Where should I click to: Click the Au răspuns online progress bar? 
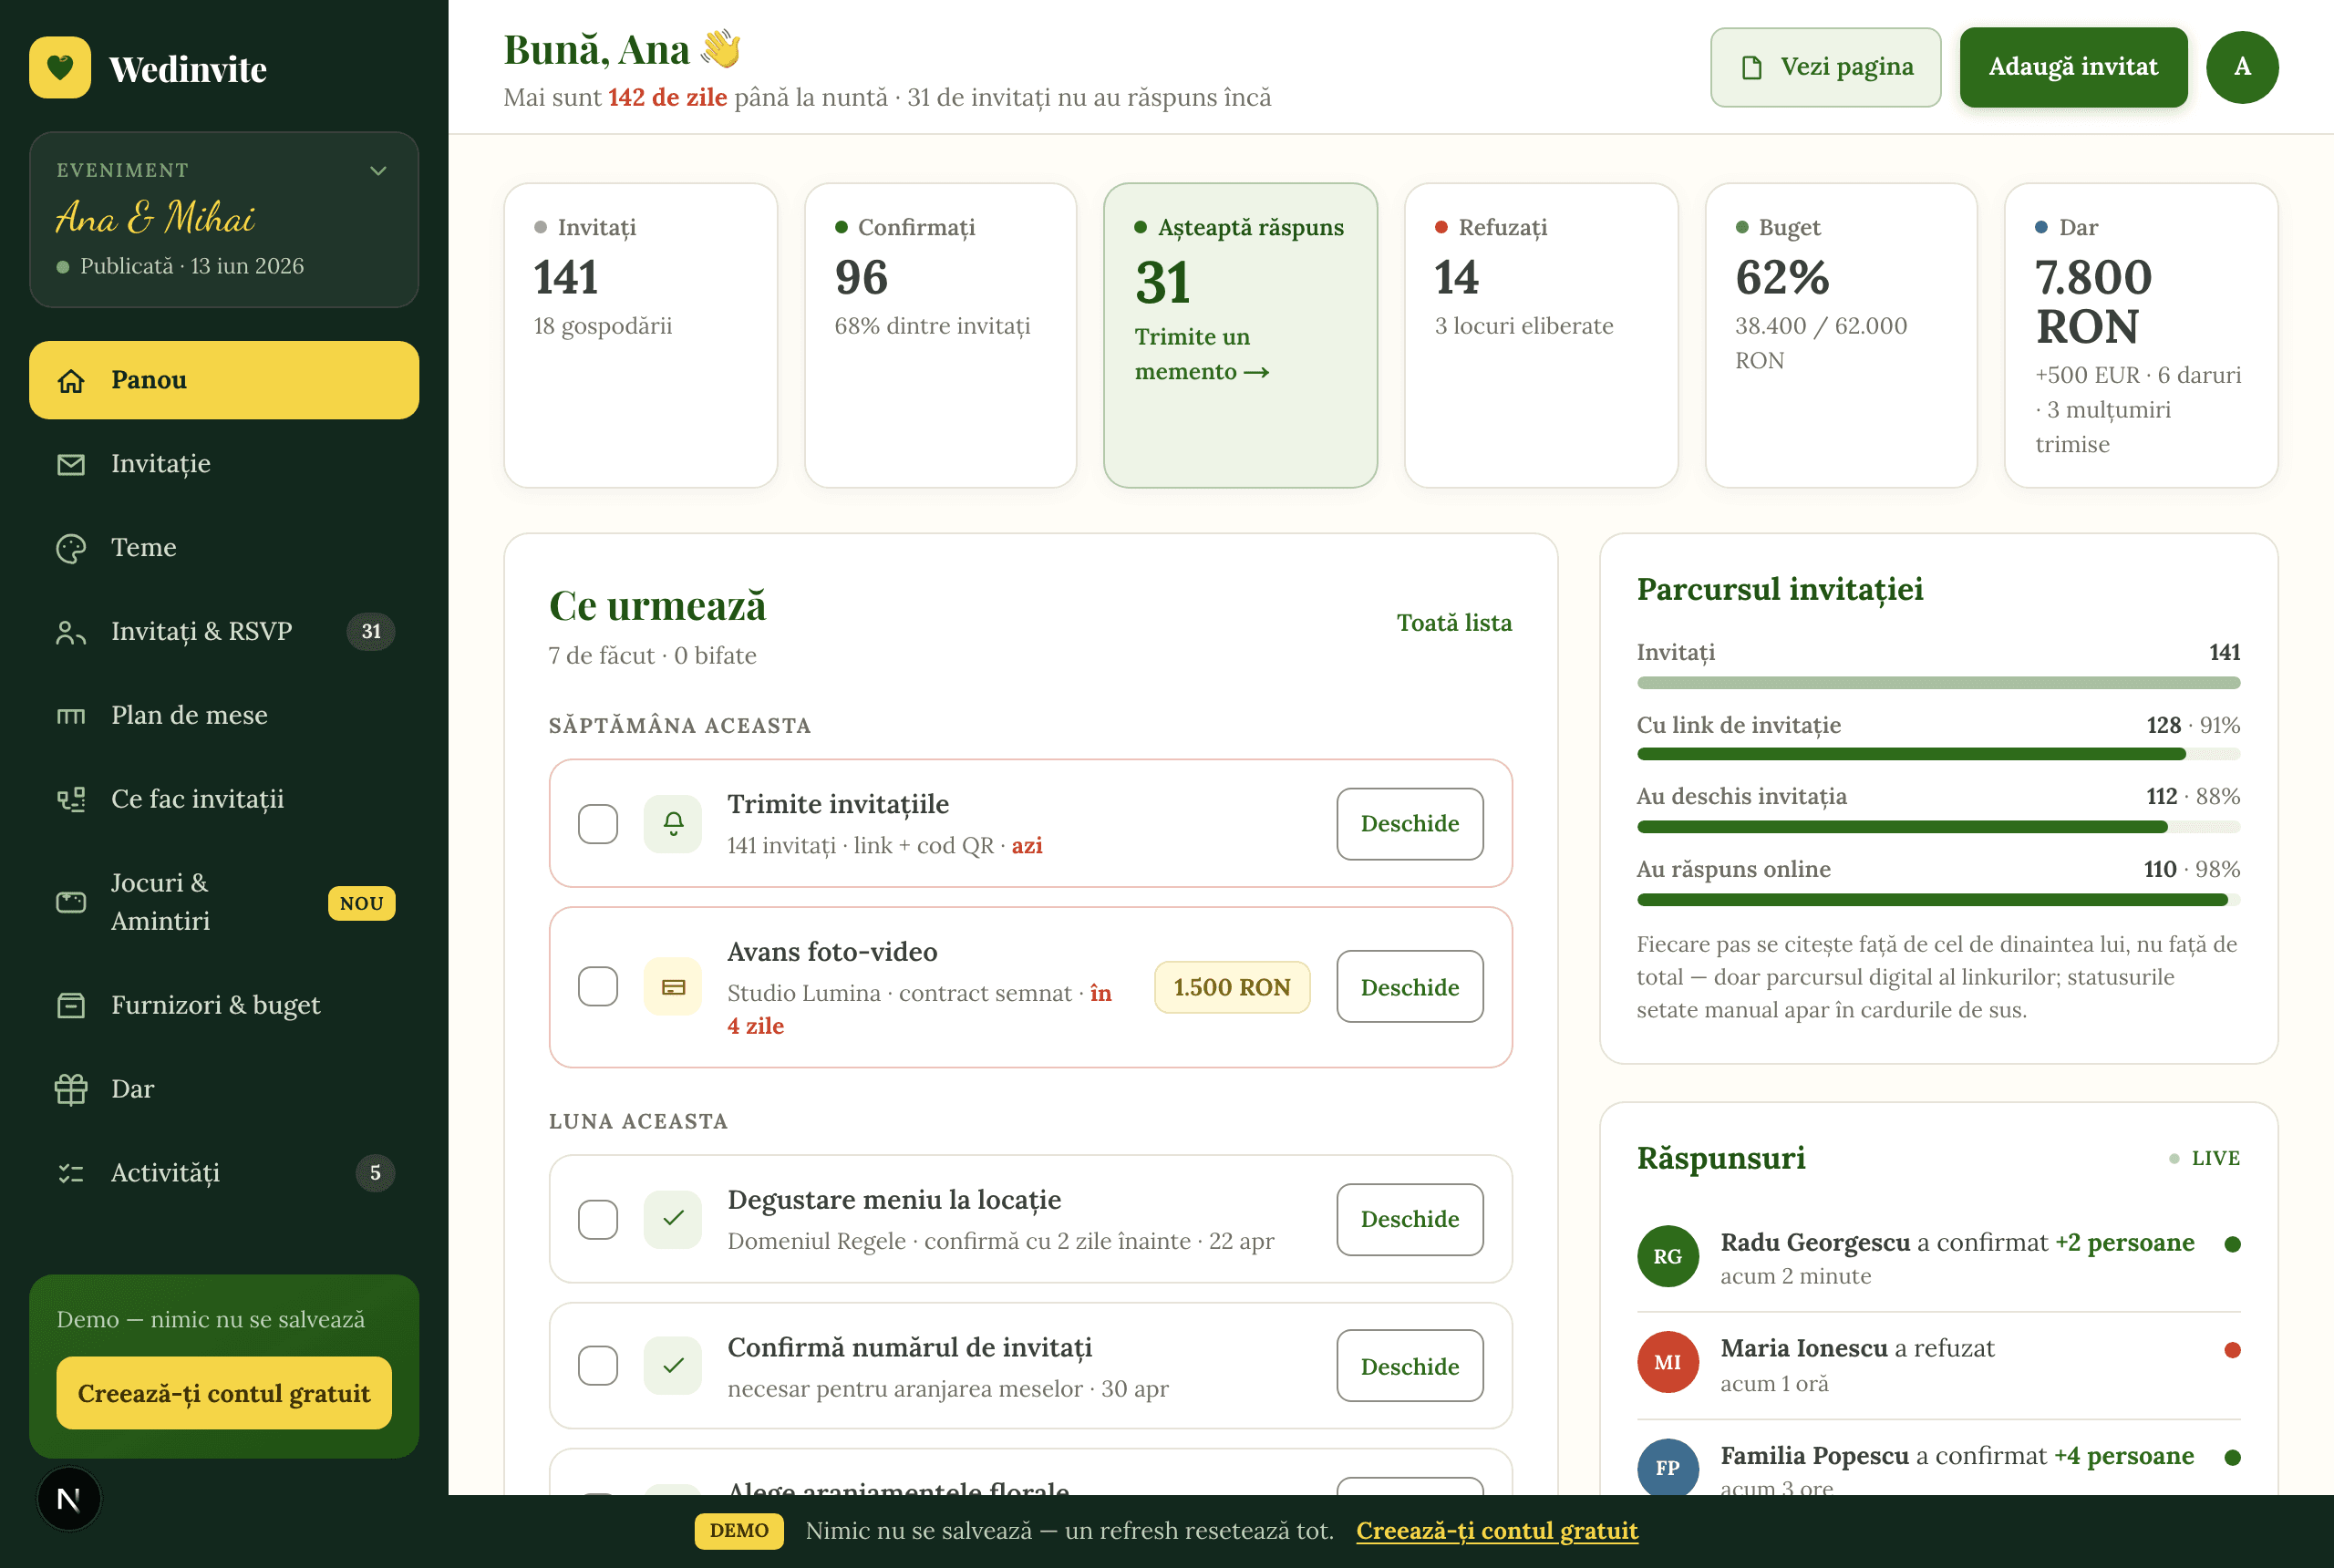point(1938,900)
